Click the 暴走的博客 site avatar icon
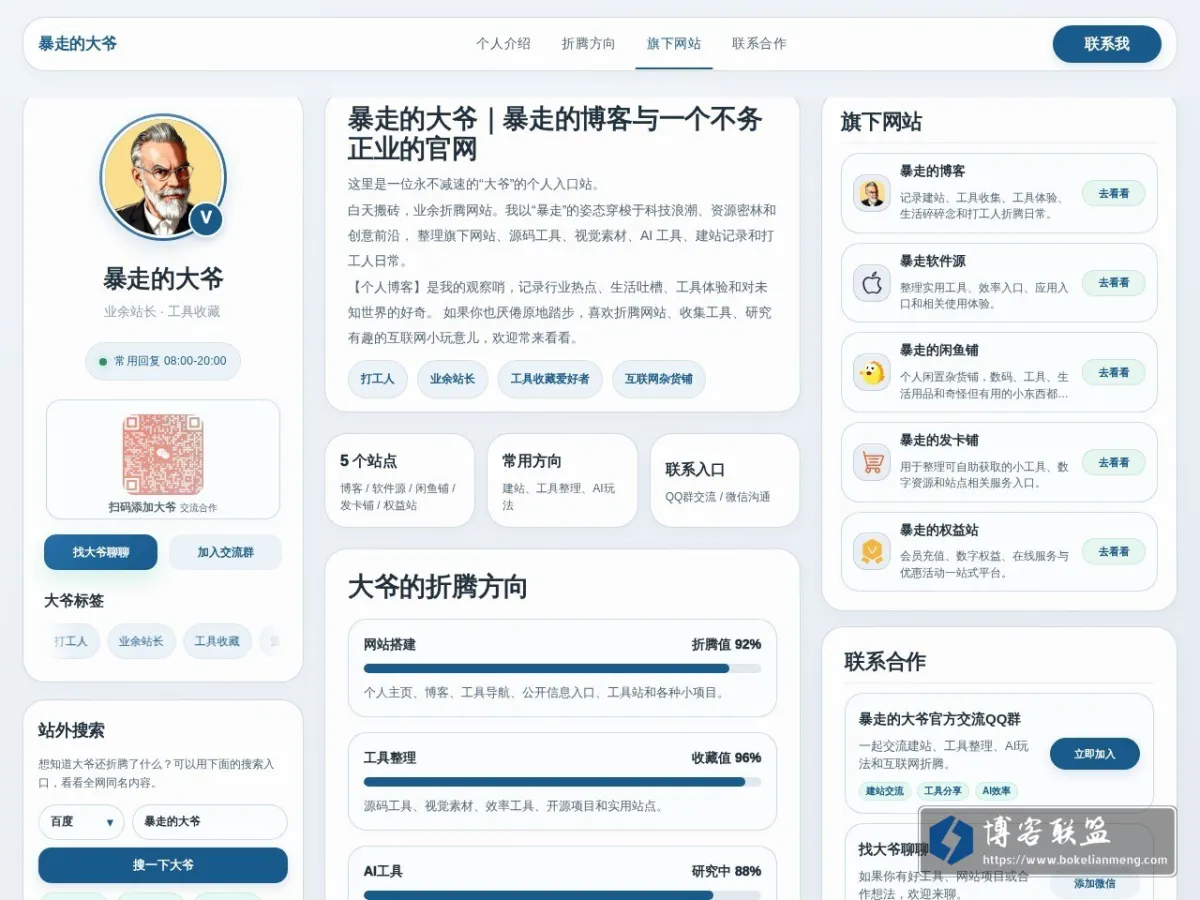 coord(872,193)
